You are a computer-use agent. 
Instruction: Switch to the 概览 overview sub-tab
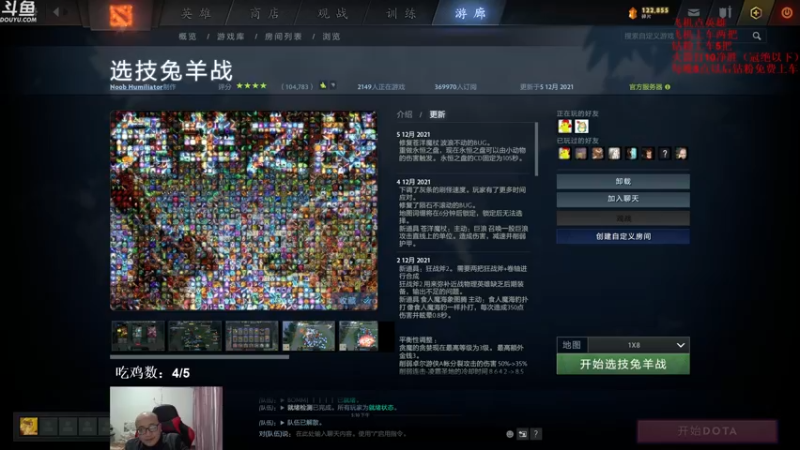[x=188, y=36]
